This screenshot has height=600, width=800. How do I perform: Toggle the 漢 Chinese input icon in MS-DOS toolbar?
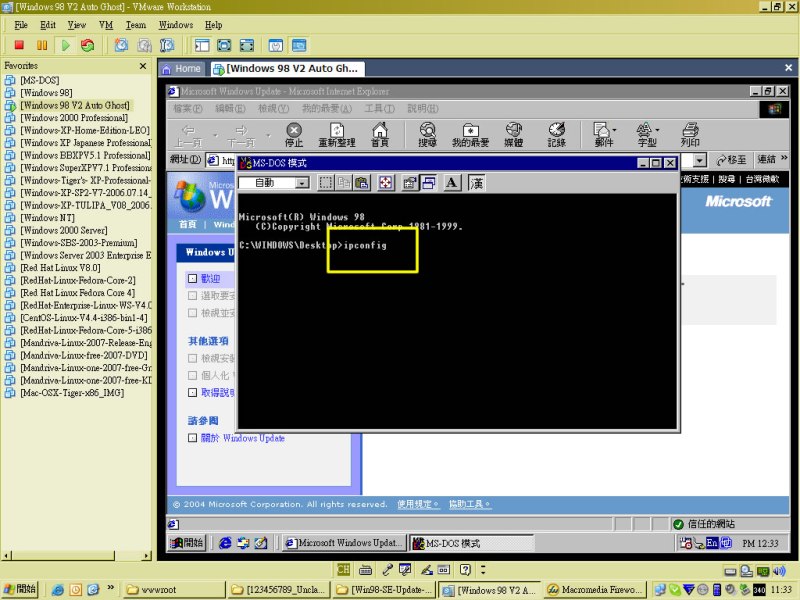click(477, 183)
